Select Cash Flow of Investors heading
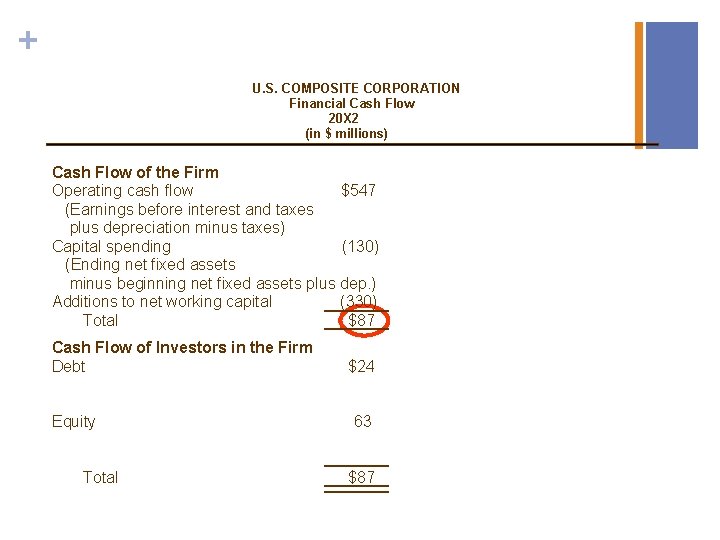 tap(182, 347)
